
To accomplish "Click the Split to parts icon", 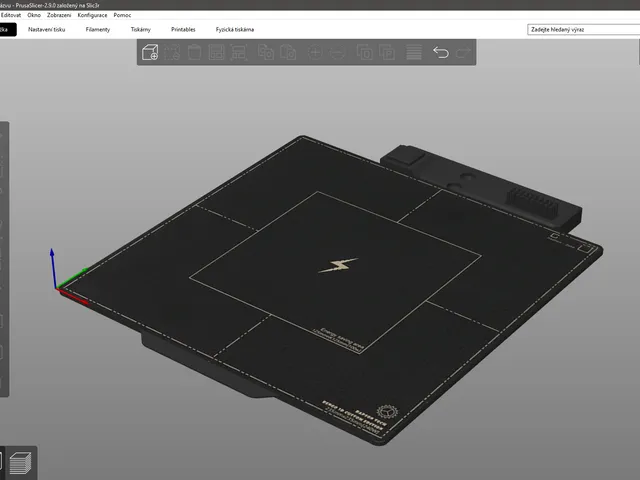I will coord(387,52).
